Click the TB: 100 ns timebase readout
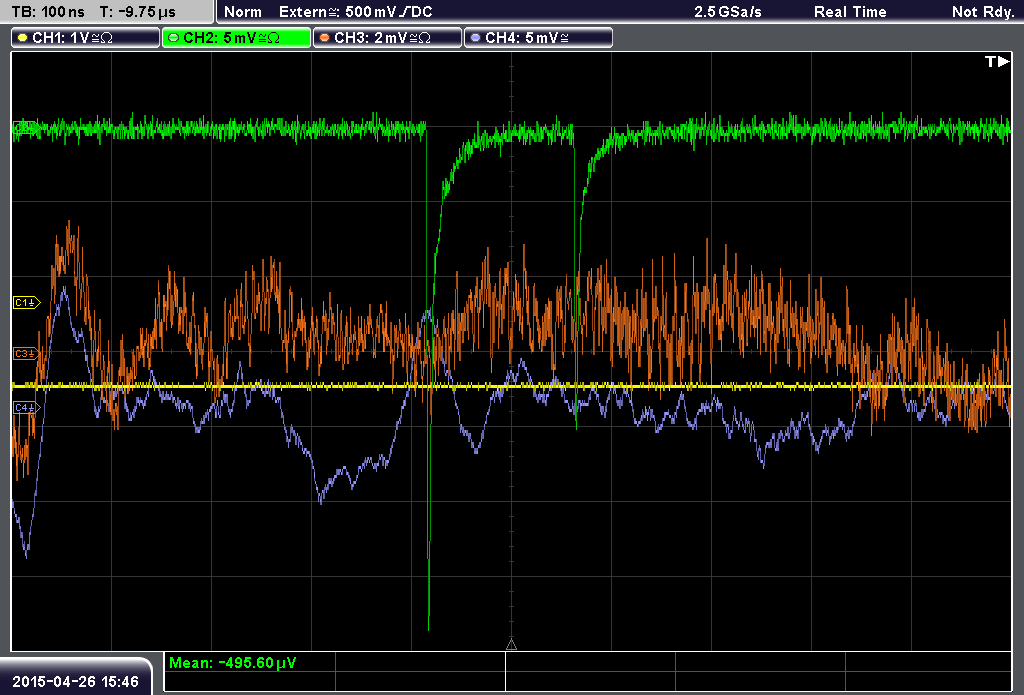This screenshot has height=695, width=1024. [x=48, y=12]
